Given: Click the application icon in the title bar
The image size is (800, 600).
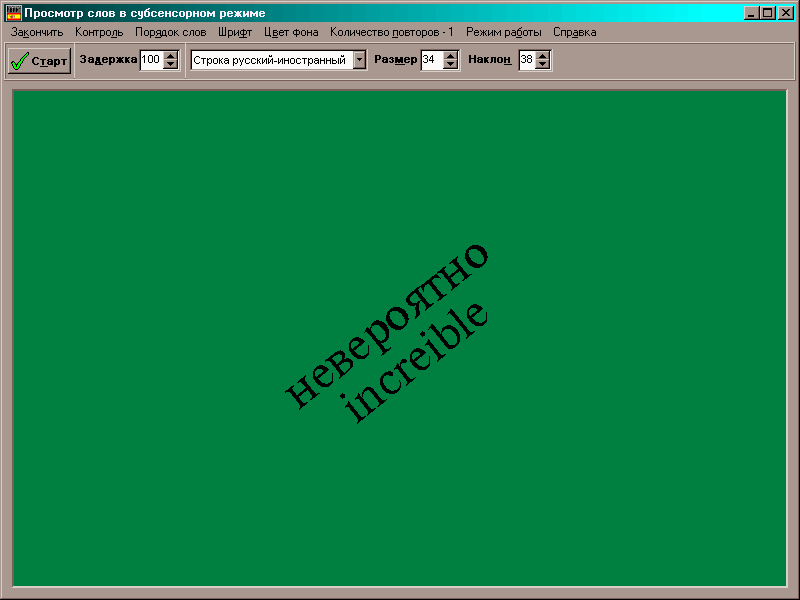Looking at the screenshot, I should click(14, 13).
